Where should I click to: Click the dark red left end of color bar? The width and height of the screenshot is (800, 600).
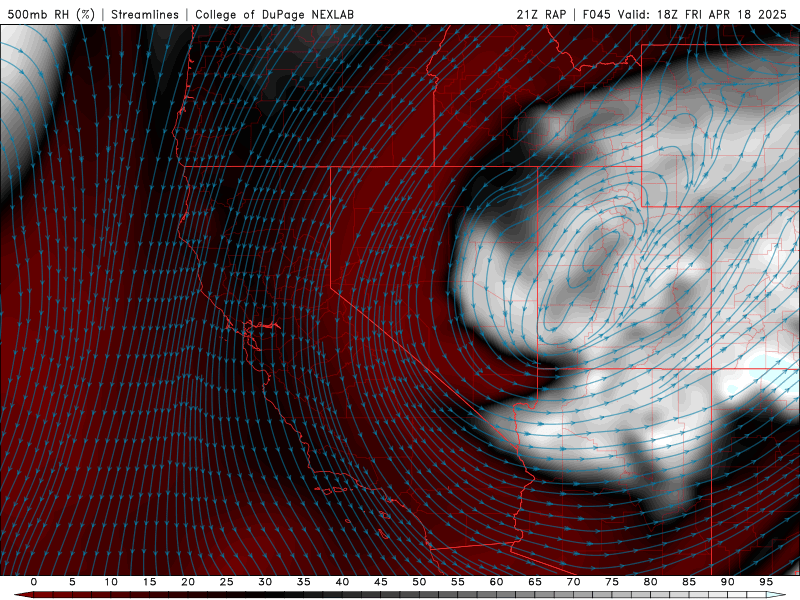[x=24, y=595]
